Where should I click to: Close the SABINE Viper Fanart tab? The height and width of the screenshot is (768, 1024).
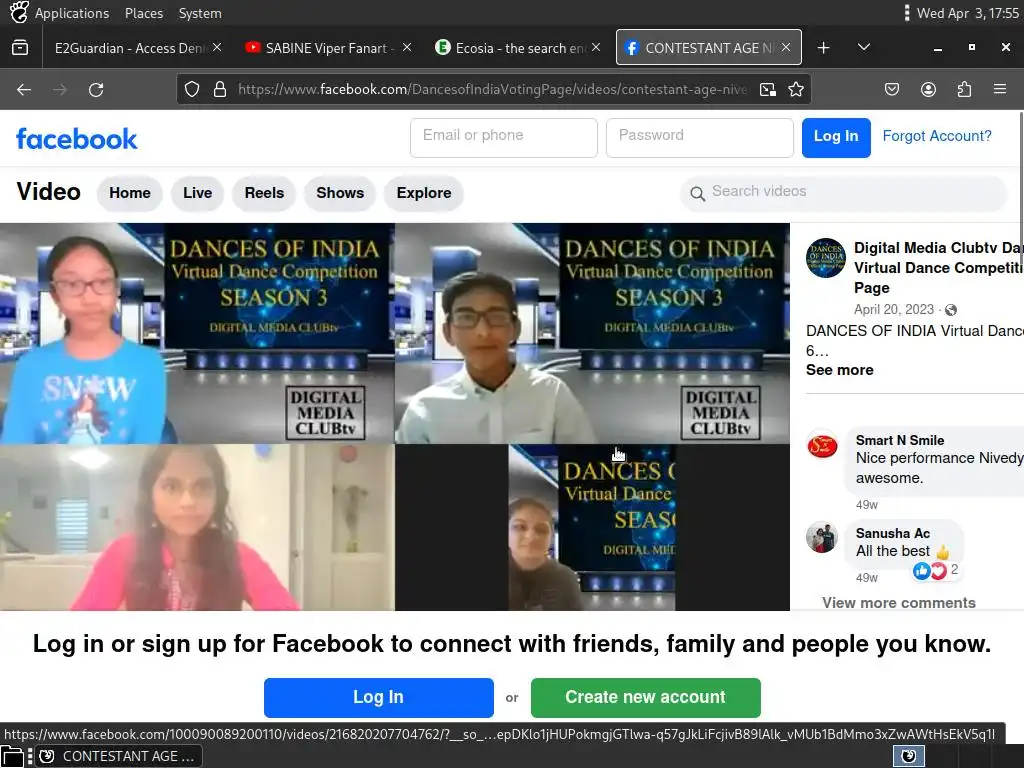[407, 48]
